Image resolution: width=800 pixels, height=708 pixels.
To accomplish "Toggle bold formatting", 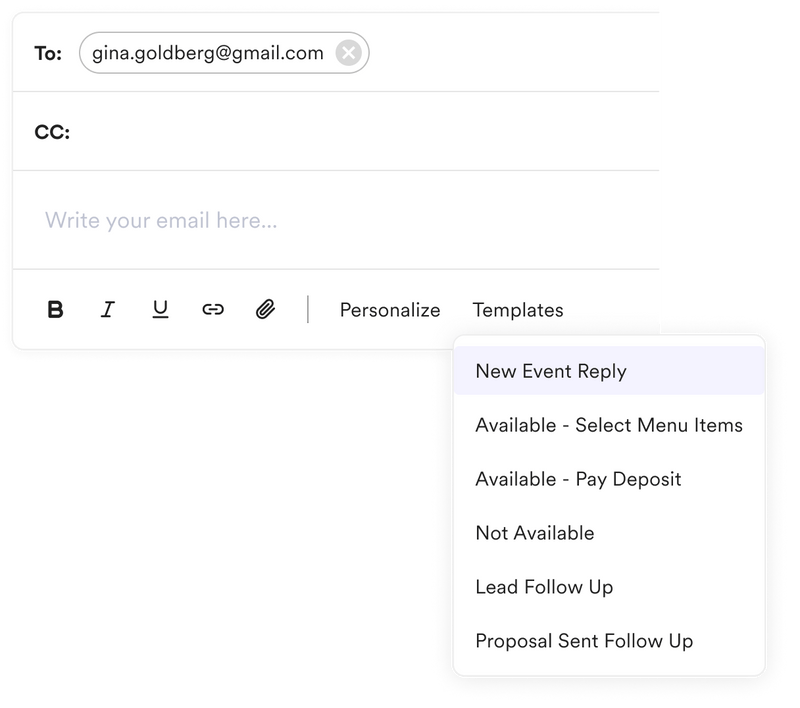I will click(x=56, y=310).
